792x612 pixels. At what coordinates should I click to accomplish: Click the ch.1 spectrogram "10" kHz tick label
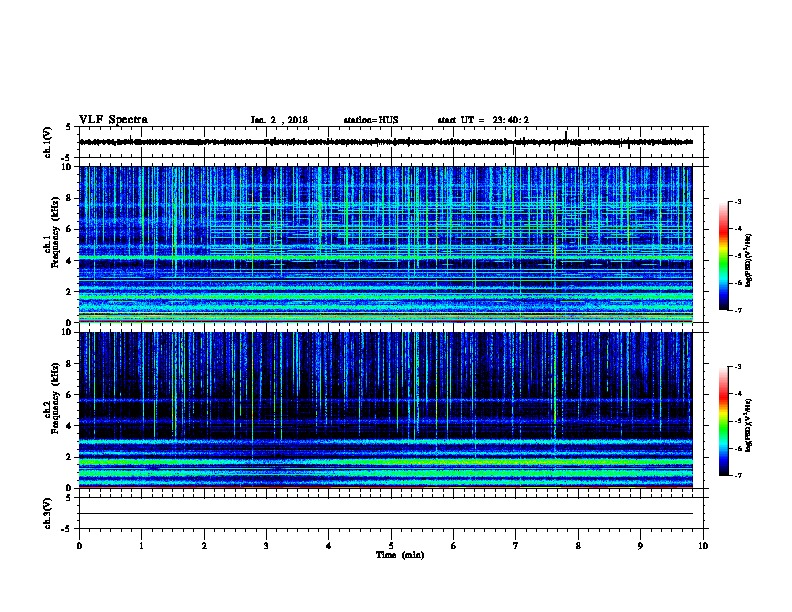[67, 167]
